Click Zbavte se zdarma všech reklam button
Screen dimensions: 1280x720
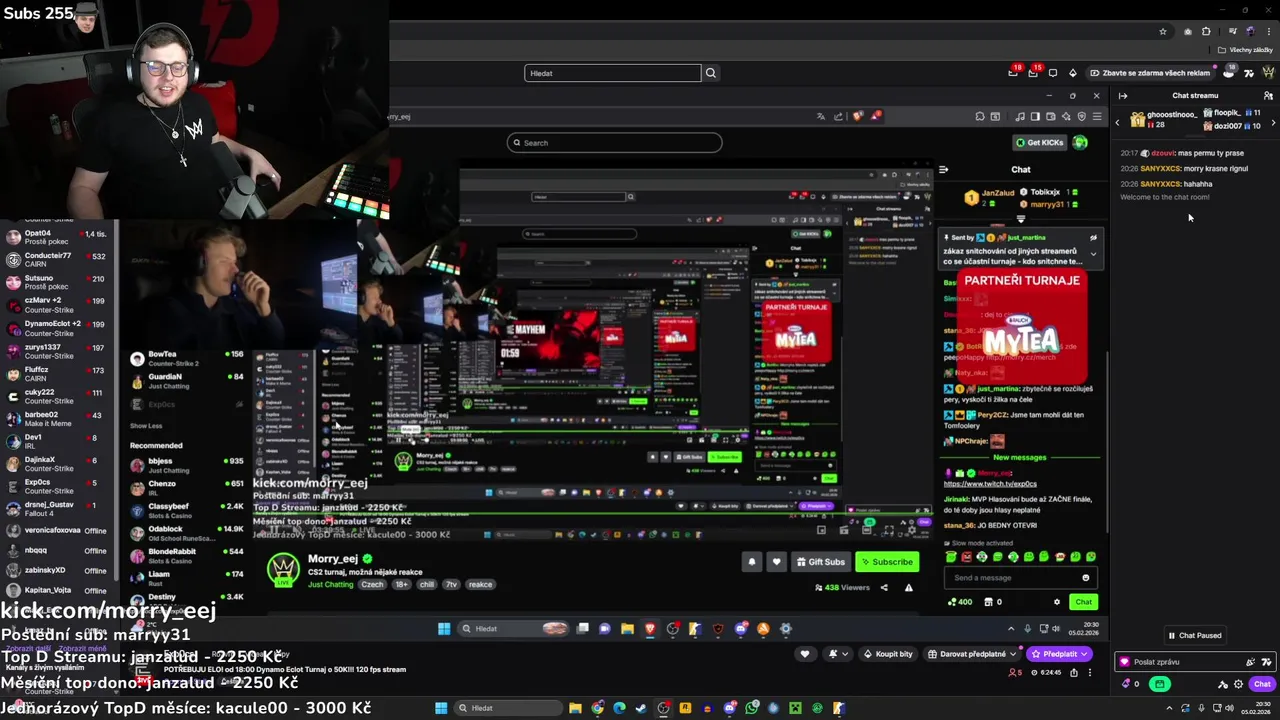coord(1151,73)
